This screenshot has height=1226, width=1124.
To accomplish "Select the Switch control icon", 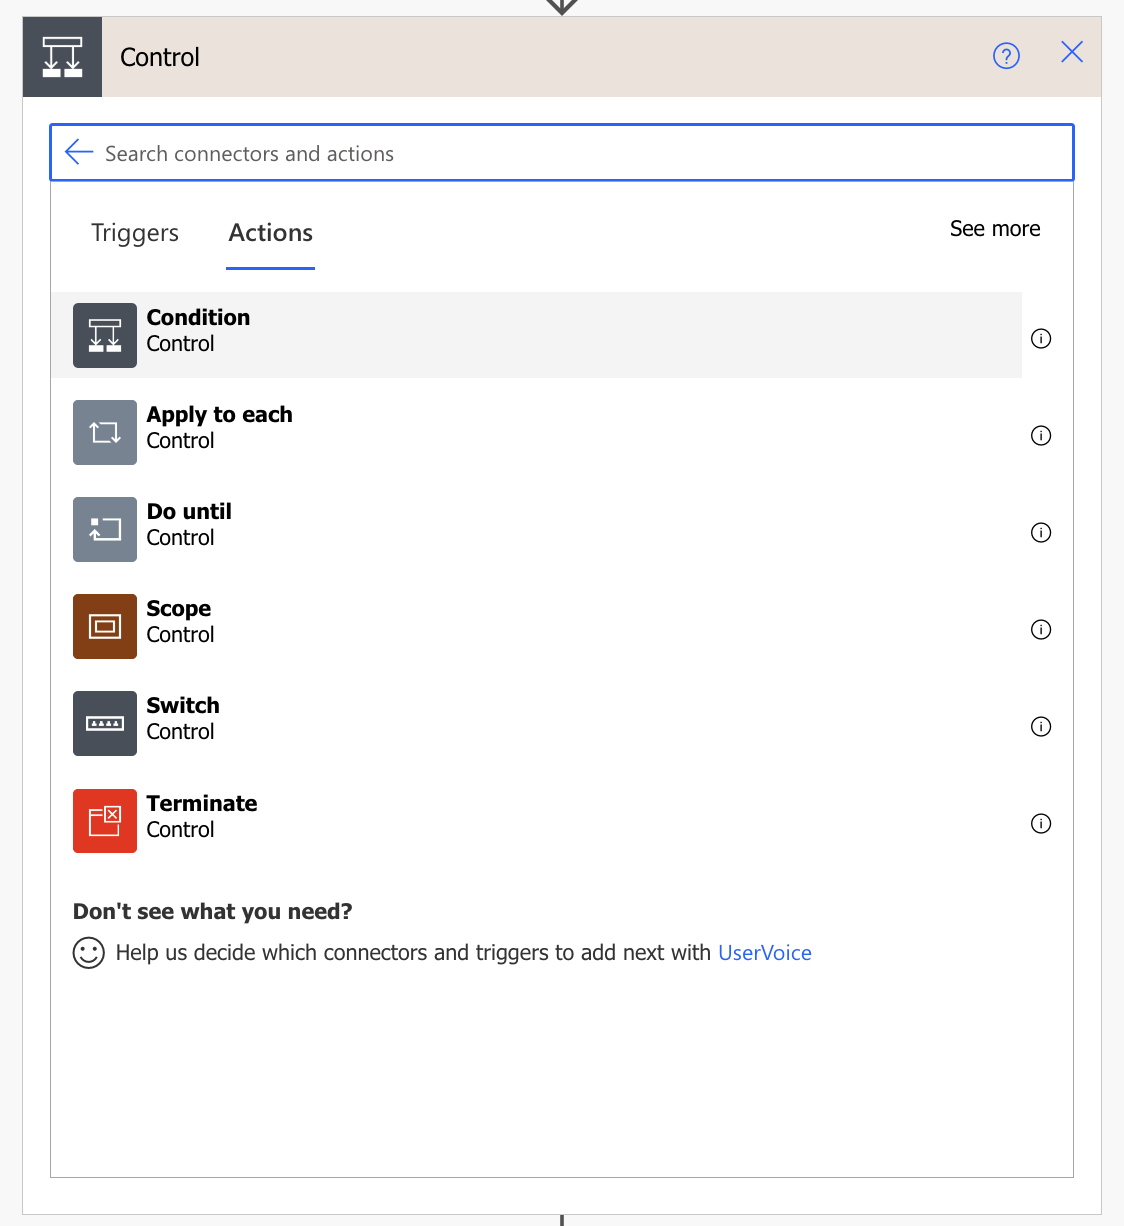I will (105, 723).
